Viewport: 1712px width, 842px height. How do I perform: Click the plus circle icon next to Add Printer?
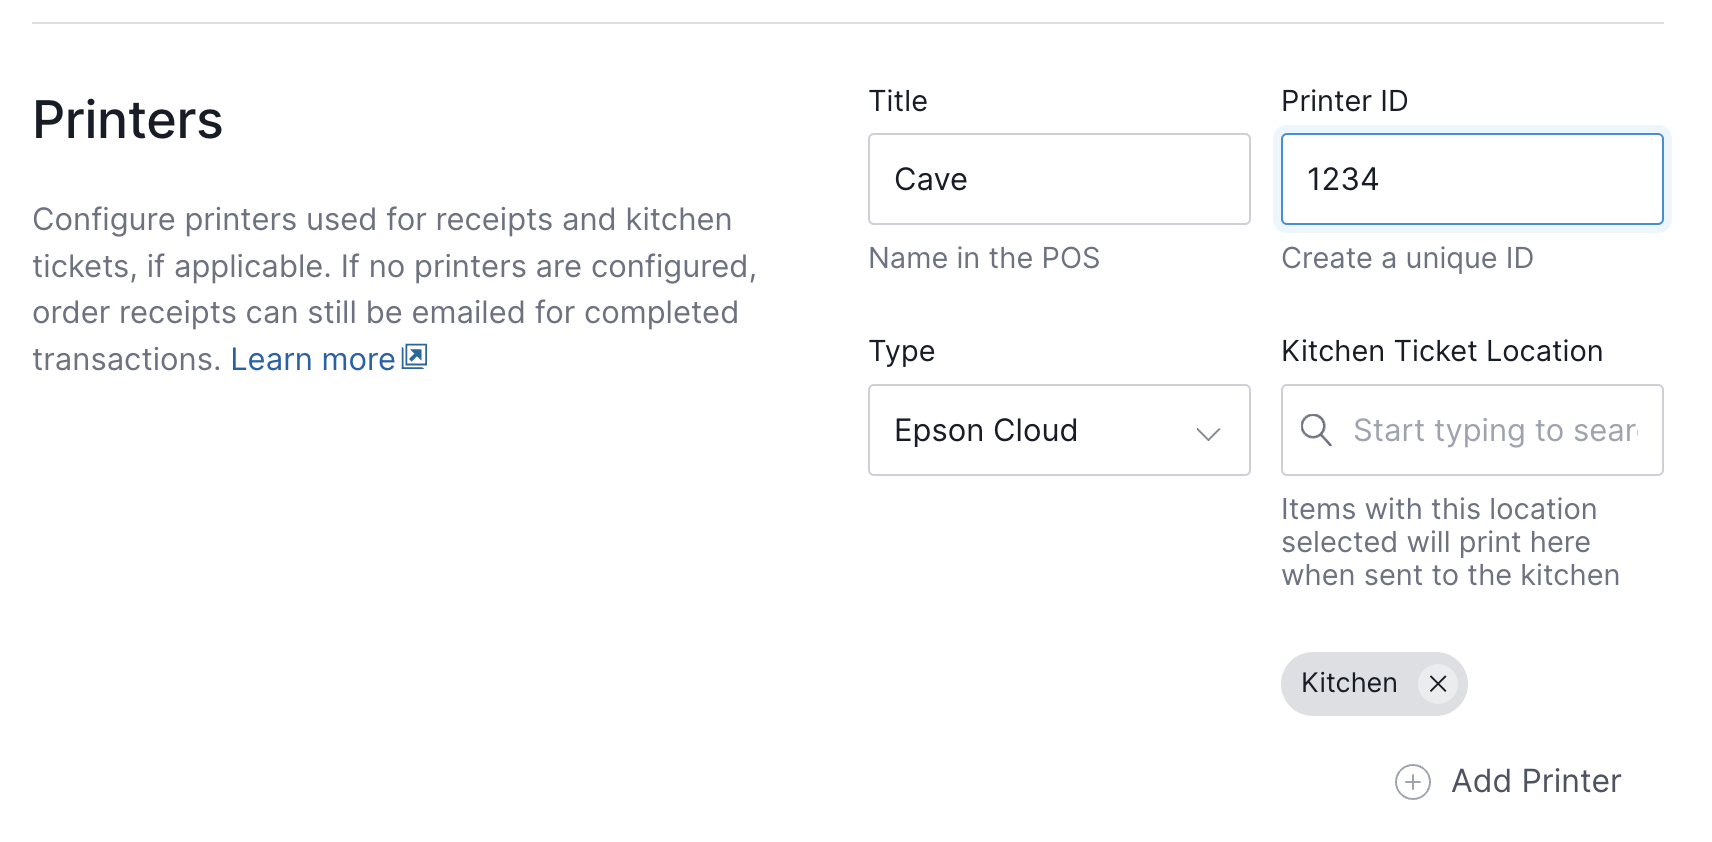(x=1412, y=782)
